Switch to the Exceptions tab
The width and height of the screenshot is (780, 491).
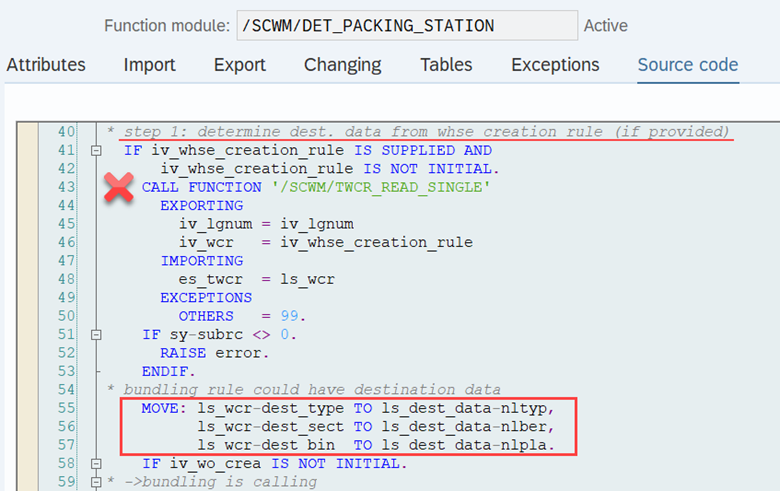click(555, 65)
